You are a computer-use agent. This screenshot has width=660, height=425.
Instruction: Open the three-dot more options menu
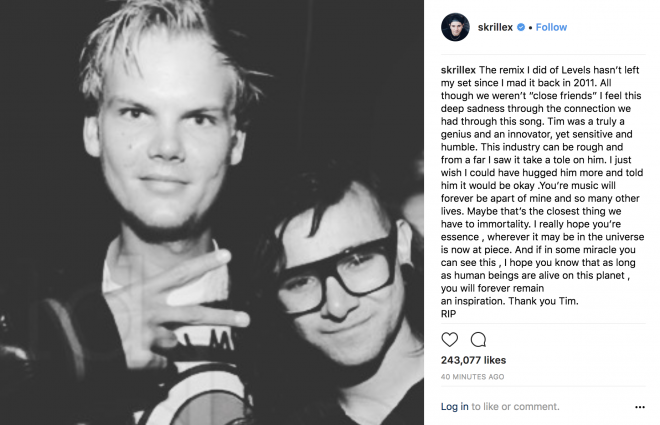tap(640, 407)
